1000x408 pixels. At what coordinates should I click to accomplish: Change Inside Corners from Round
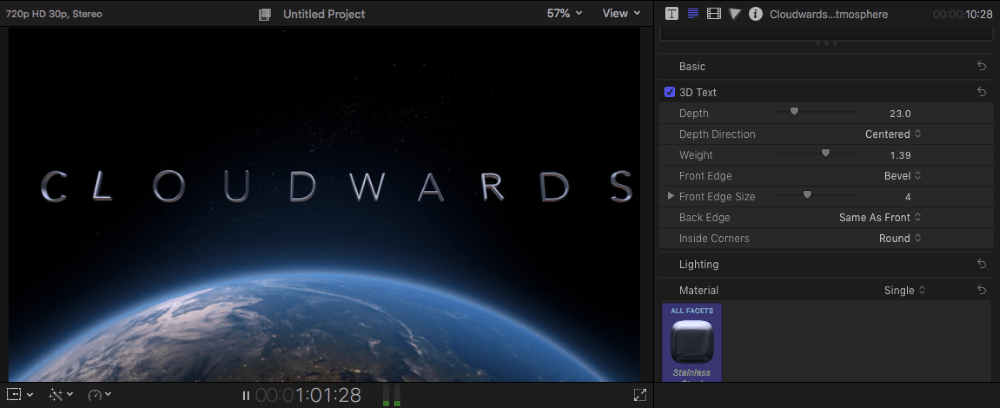(900, 238)
